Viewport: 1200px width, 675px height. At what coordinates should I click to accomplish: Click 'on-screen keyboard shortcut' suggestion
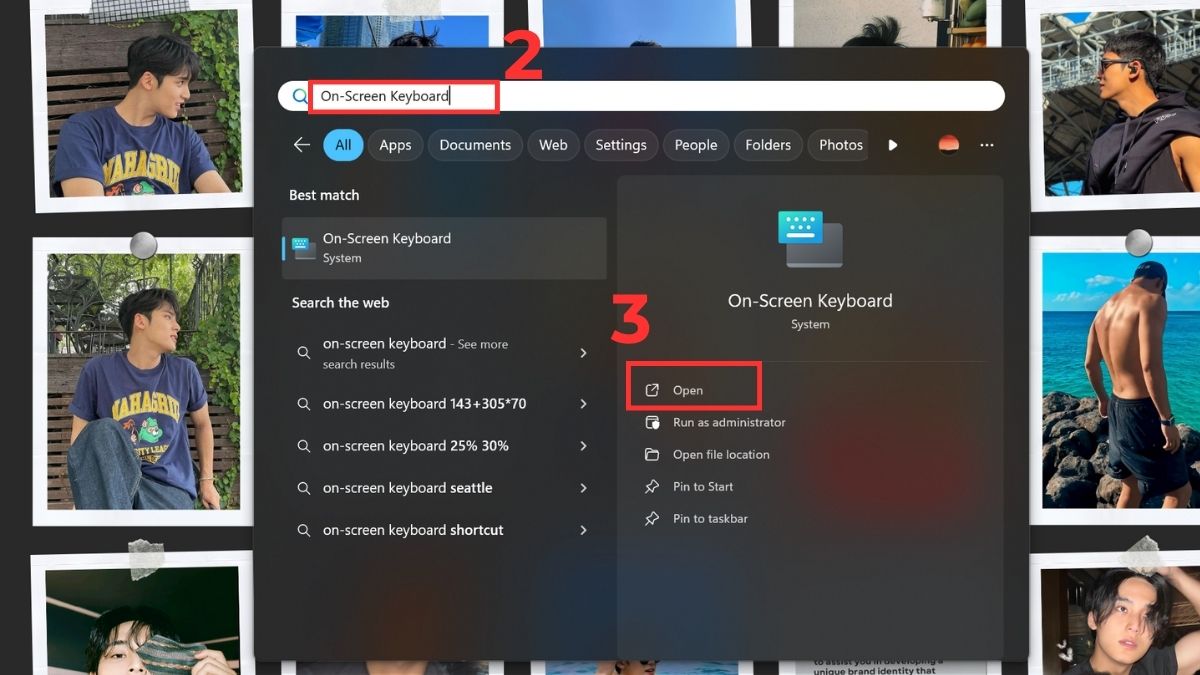444,530
